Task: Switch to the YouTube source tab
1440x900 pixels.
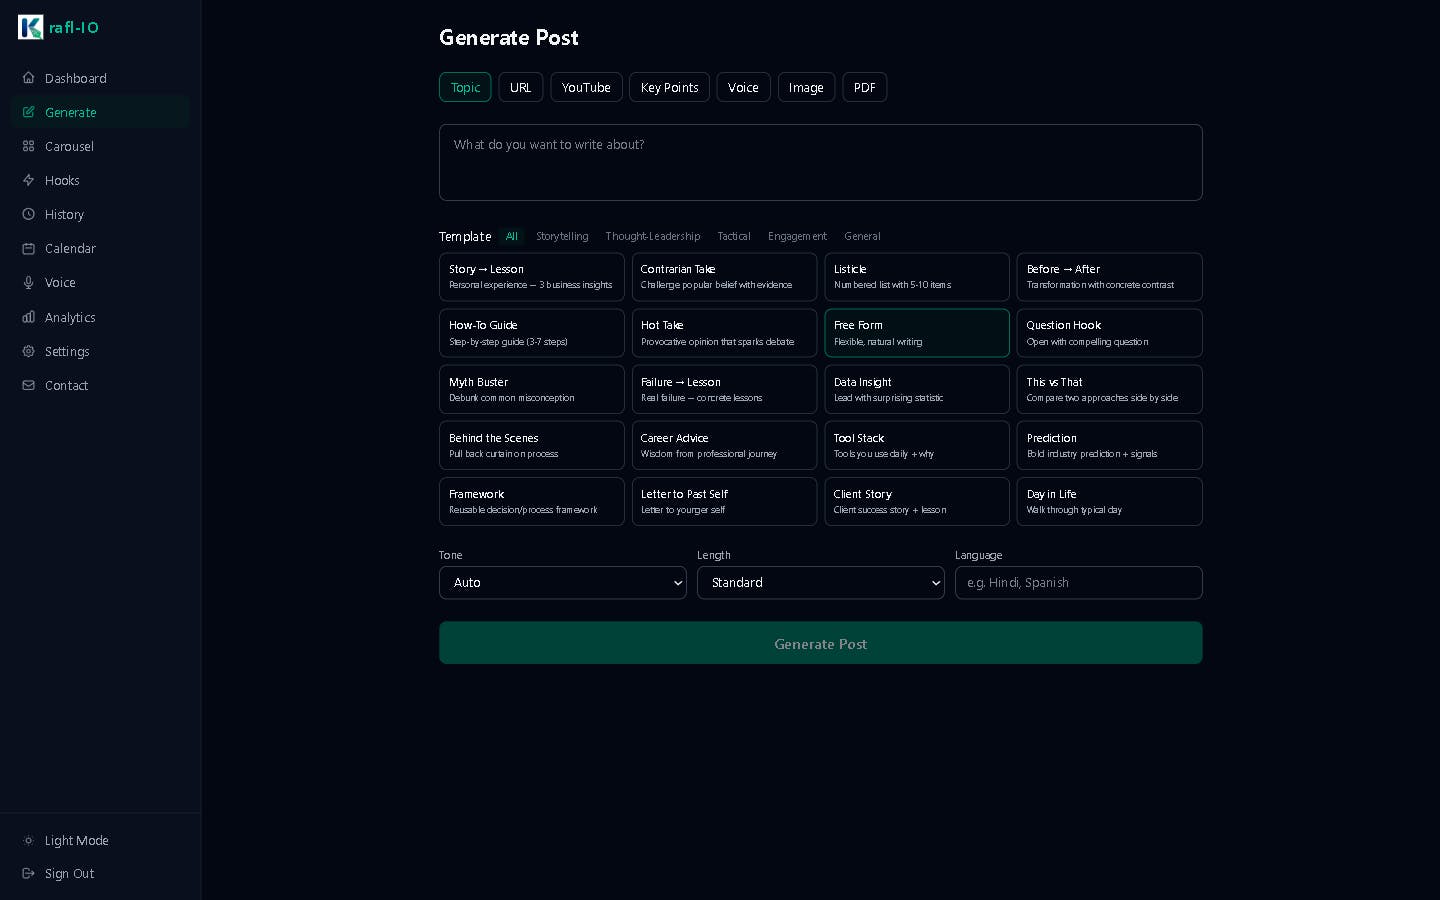Action: coord(586,87)
